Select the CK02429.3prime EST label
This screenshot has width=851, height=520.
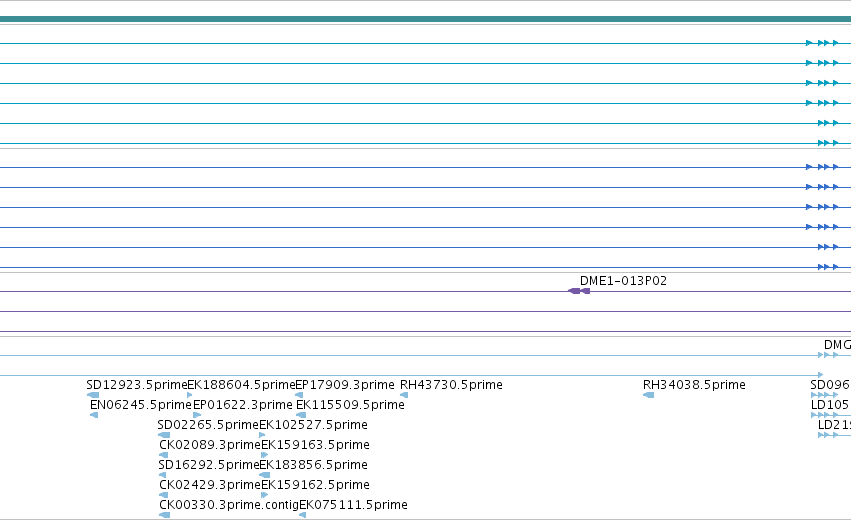[210, 485]
